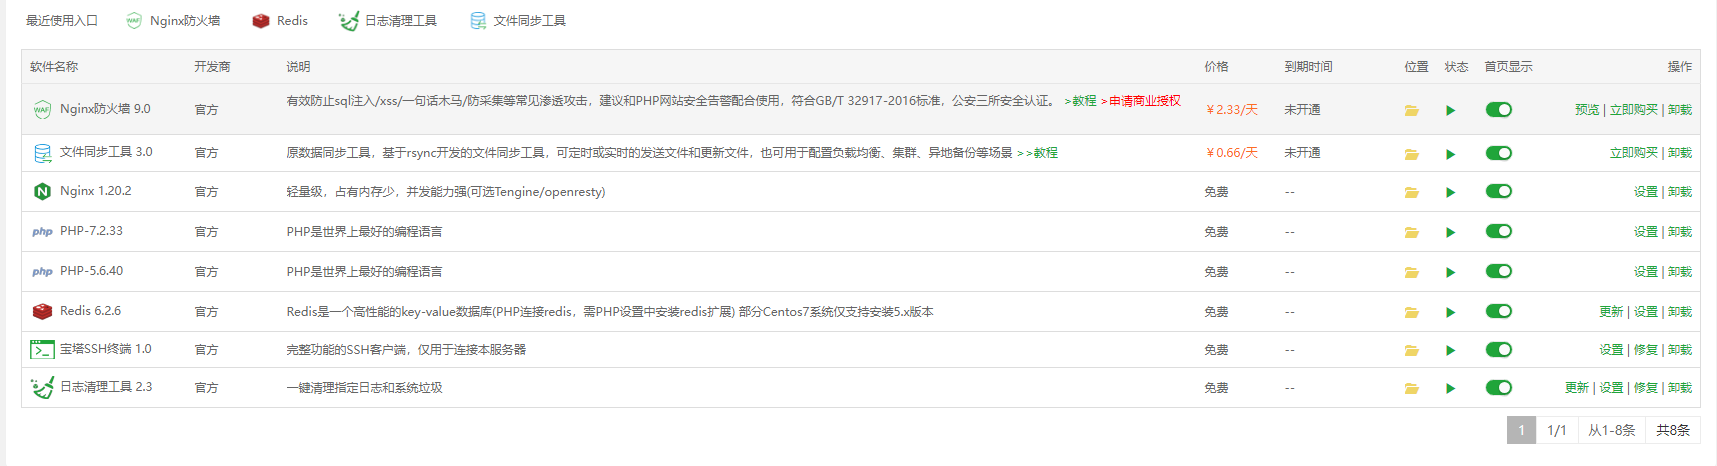This screenshot has height=466, width=1717.
Task: Open Nginx防火墙 shortcut in recent entries
Action: pyautogui.click(x=173, y=20)
